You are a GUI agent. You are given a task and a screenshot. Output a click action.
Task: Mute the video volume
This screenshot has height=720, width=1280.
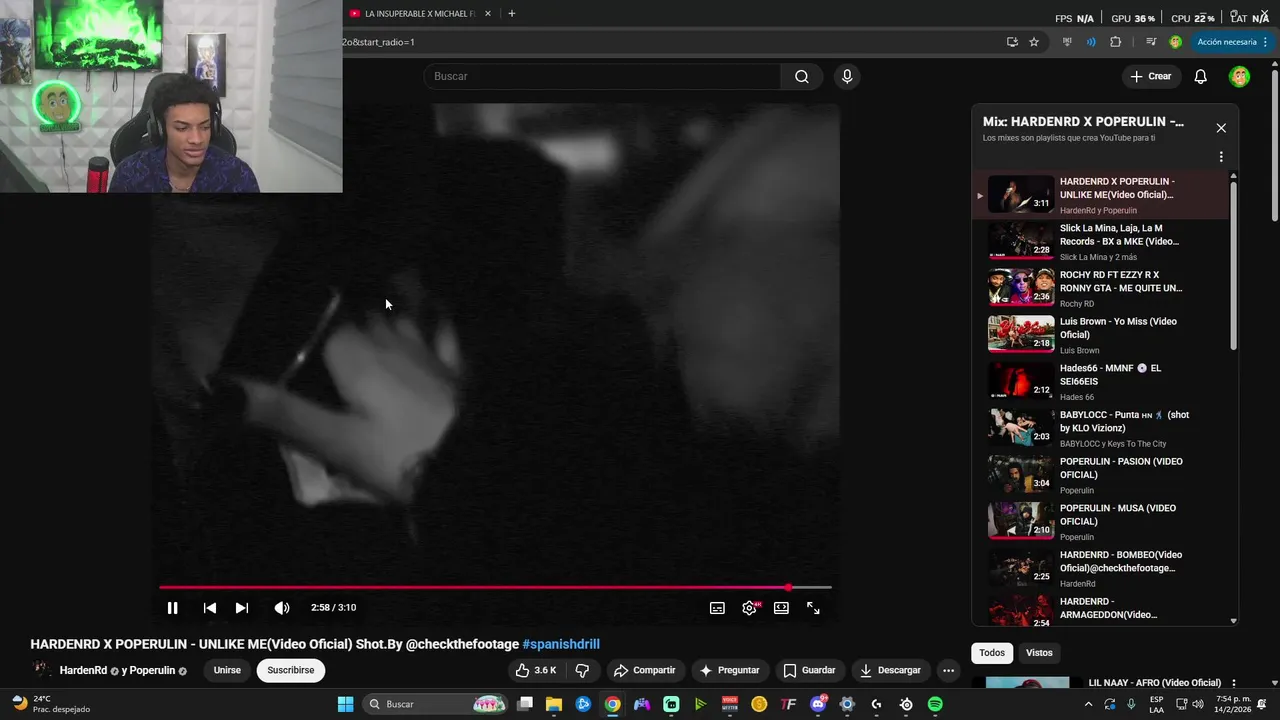282,608
